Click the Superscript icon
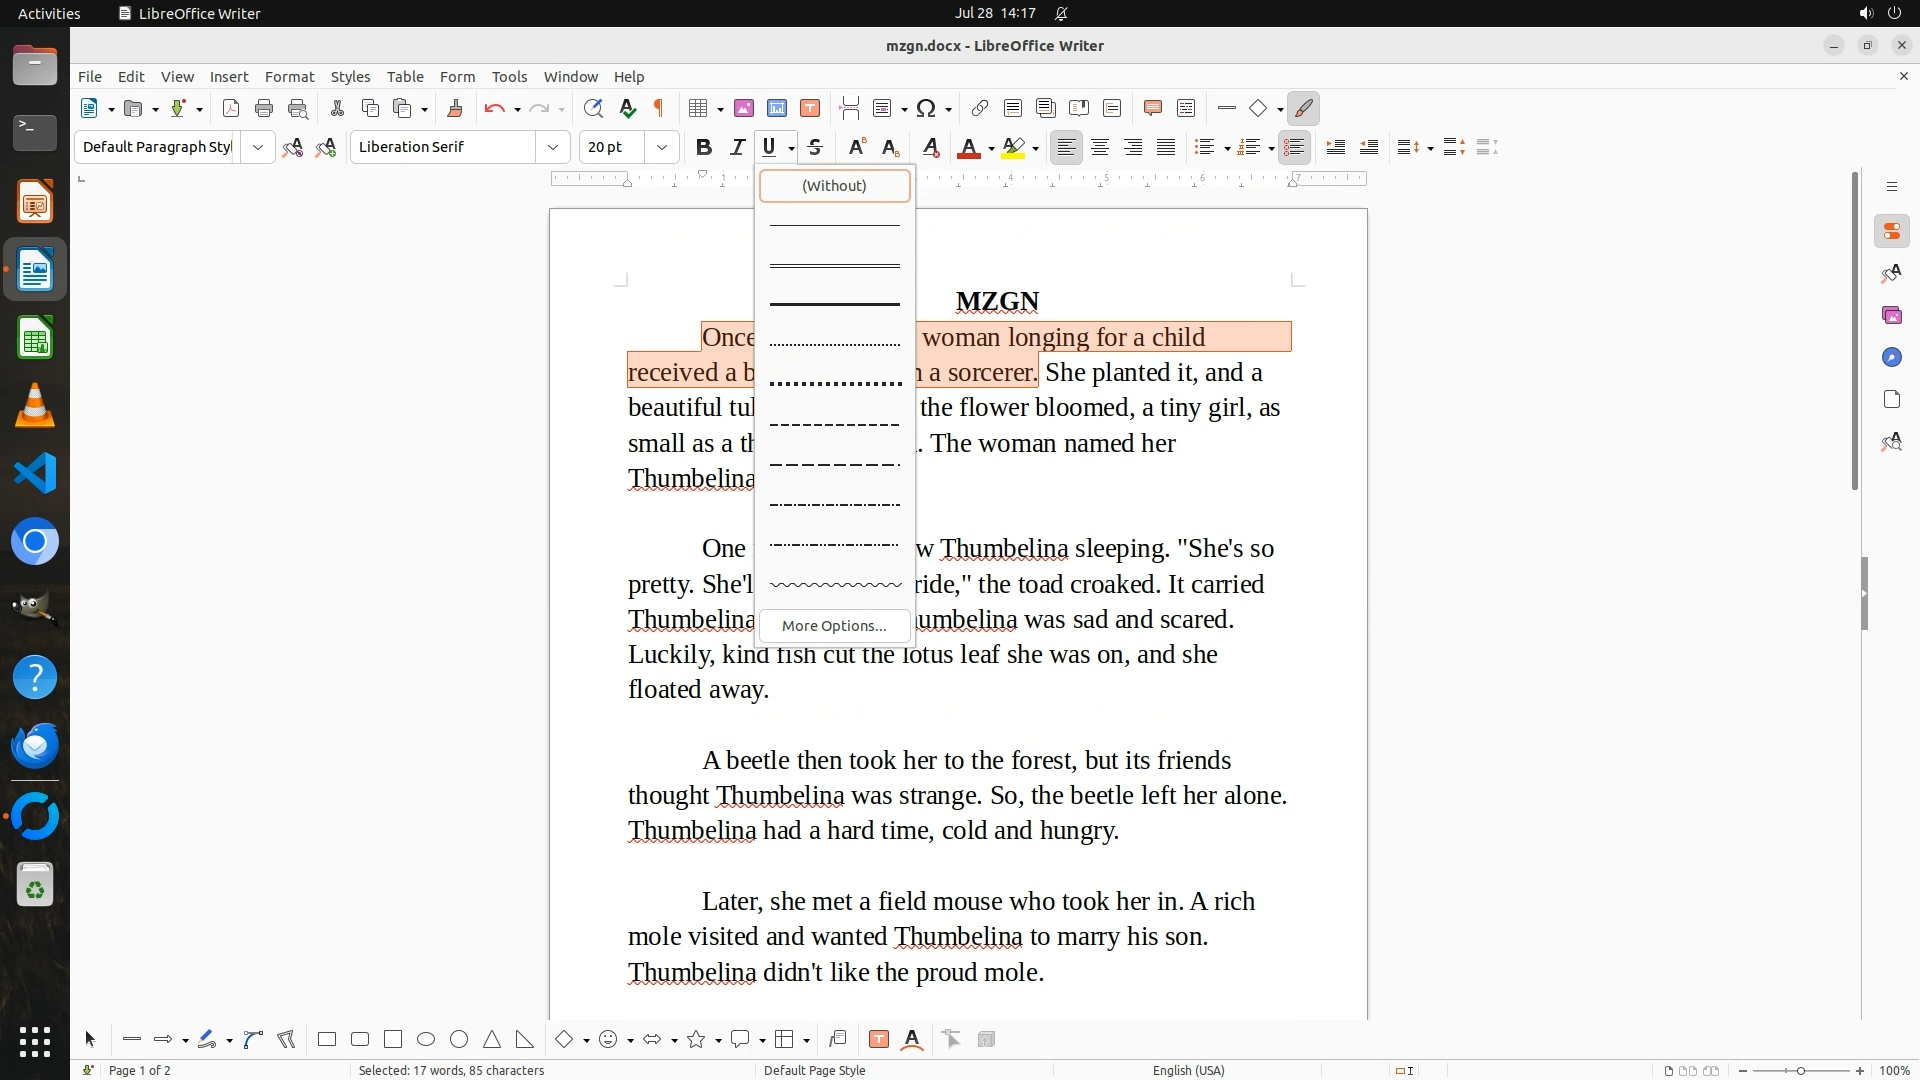The height and width of the screenshot is (1080, 1920). coord(856,147)
